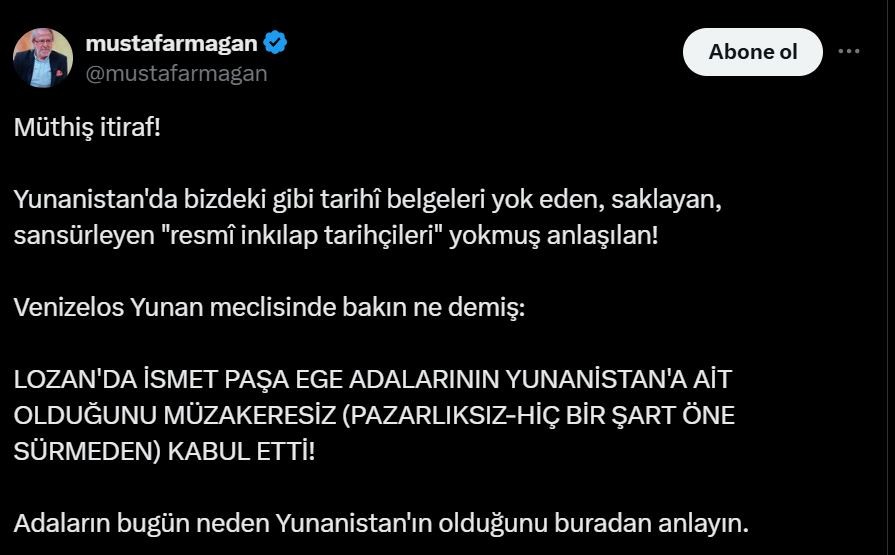This screenshot has height=555, width=895.
Task: Click the gray @mustafarmagan handle
Action: (x=176, y=74)
